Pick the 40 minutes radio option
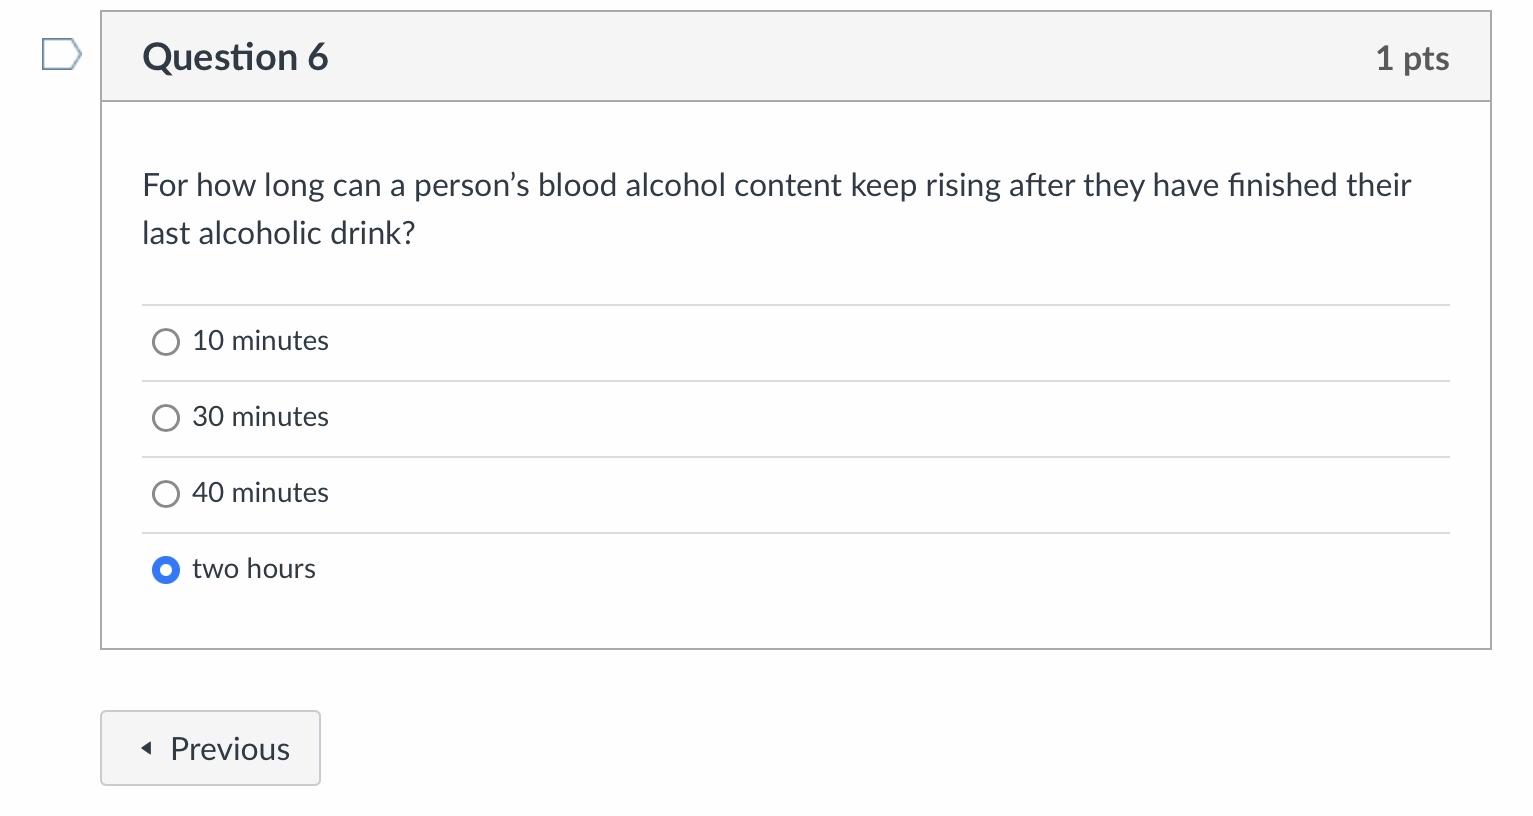The image size is (1533, 816). [x=166, y=494]
